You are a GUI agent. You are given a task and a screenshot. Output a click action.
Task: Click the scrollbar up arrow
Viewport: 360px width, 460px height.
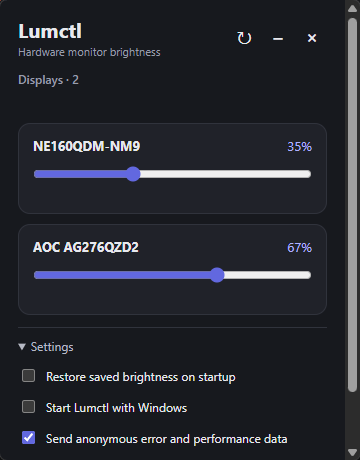pos(352,8)
